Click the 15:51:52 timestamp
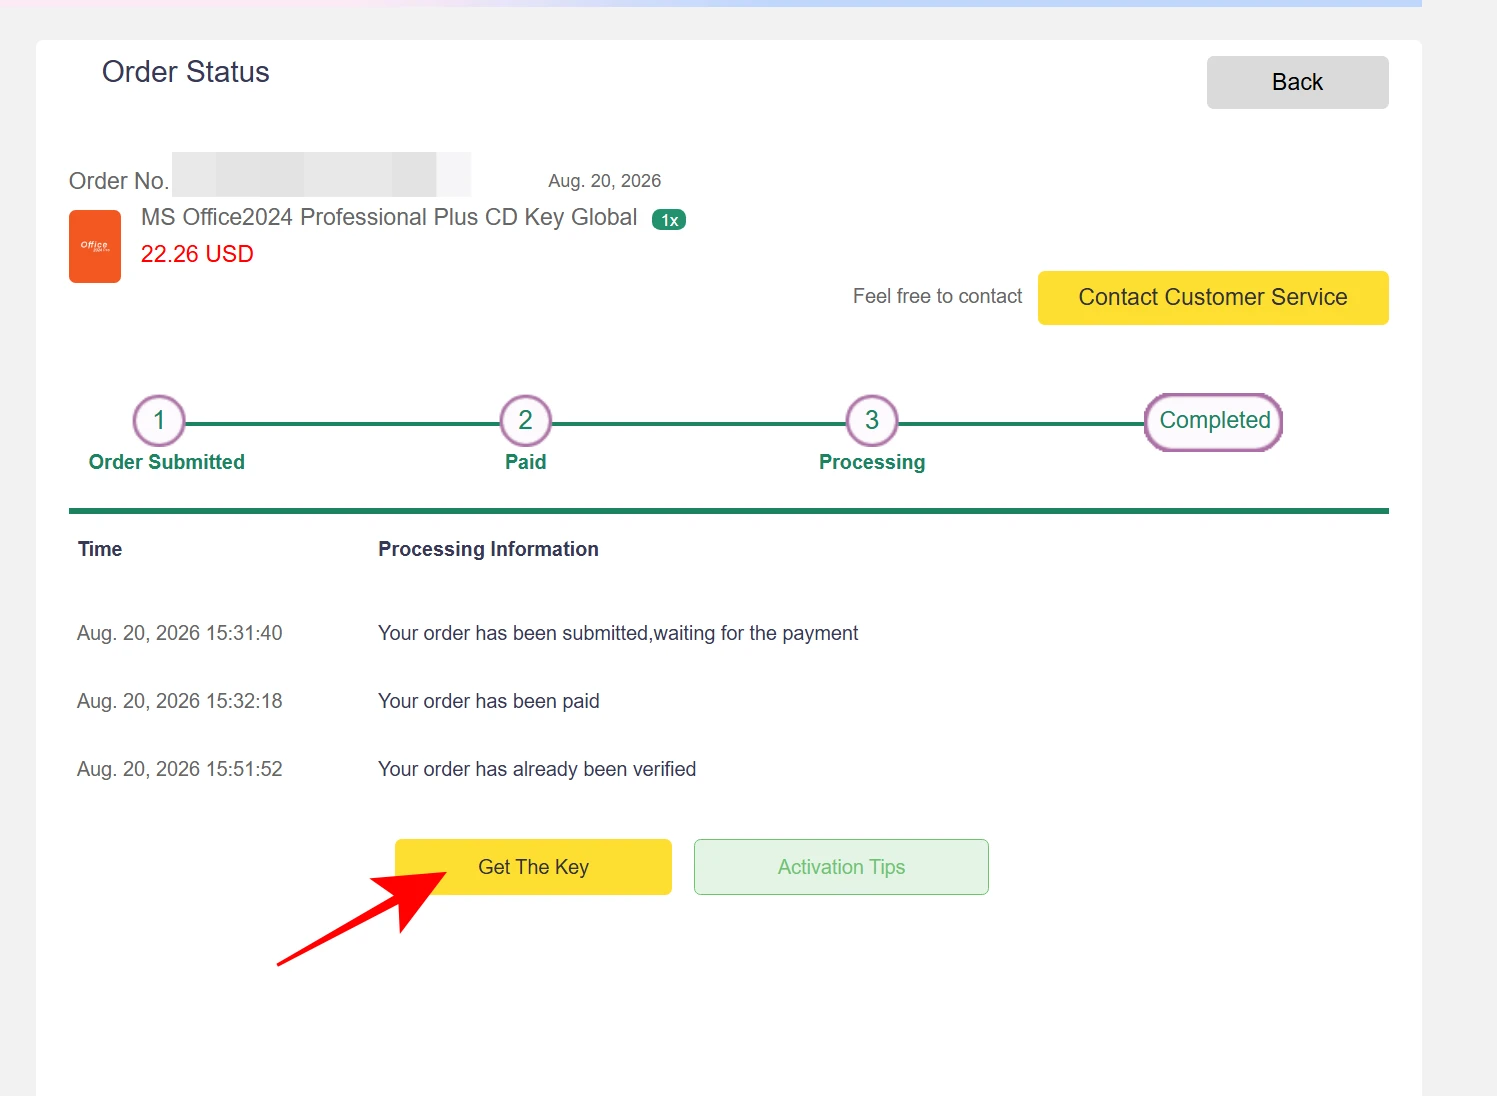 tap(180, 769)
